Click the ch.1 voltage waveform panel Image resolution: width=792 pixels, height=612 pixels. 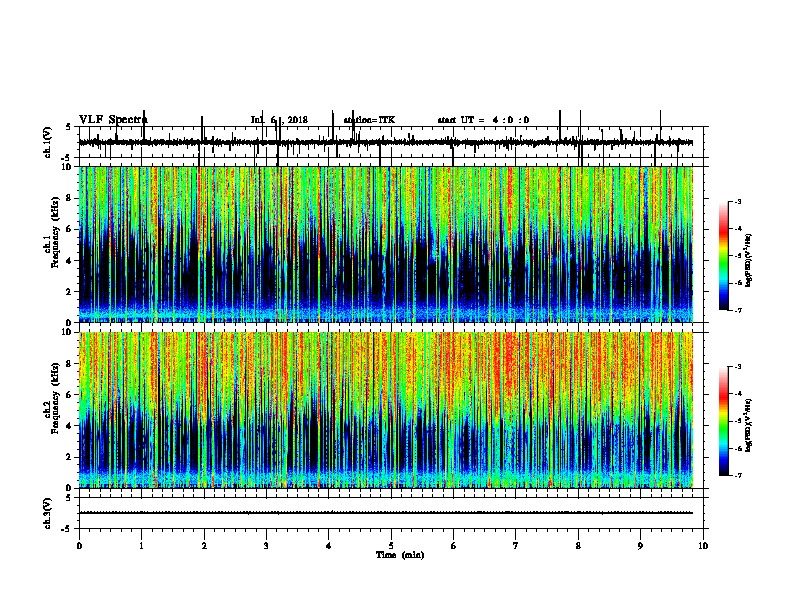coord(390,142)
